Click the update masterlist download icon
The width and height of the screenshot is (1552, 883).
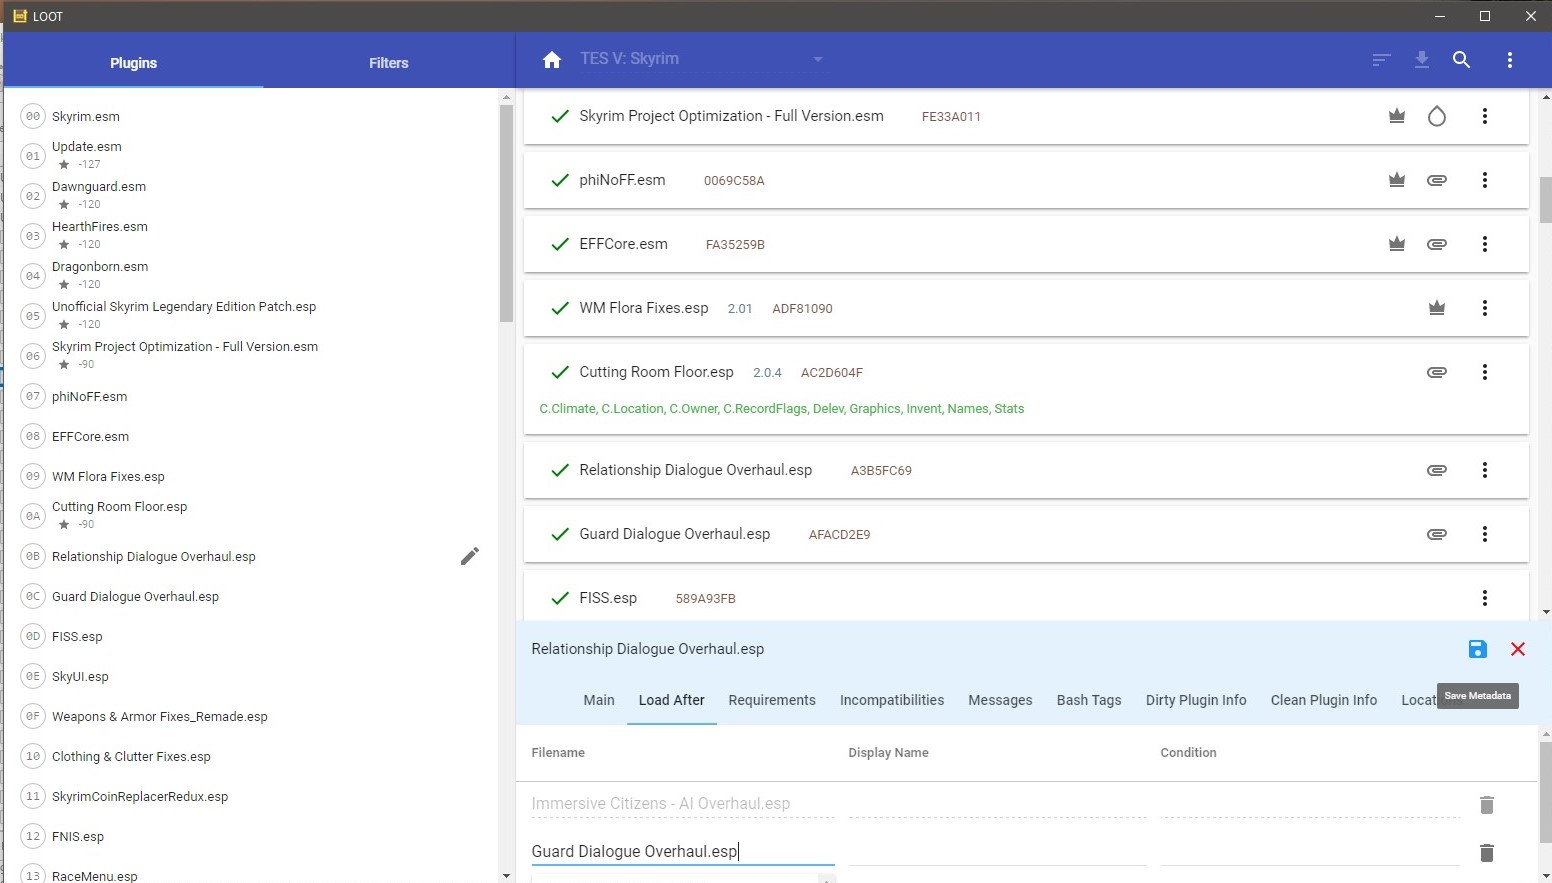pos(1421,60)
